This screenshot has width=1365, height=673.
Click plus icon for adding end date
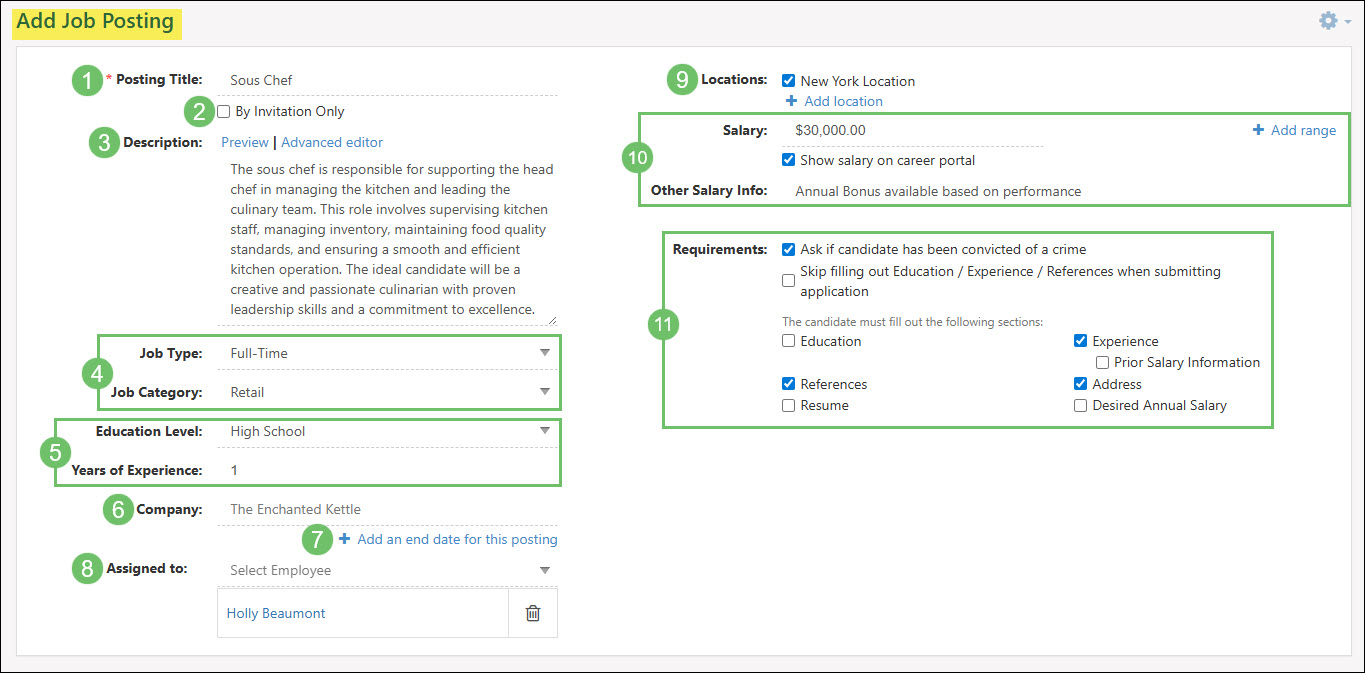344,539
